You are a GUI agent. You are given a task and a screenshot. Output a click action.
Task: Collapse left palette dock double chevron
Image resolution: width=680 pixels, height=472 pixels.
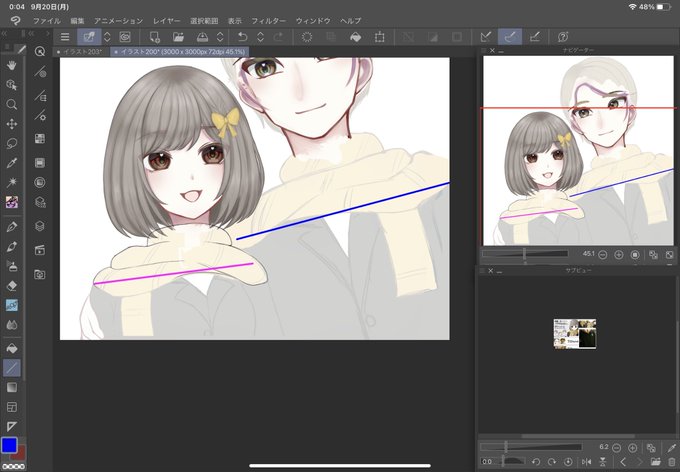click(x=4, y=33)
